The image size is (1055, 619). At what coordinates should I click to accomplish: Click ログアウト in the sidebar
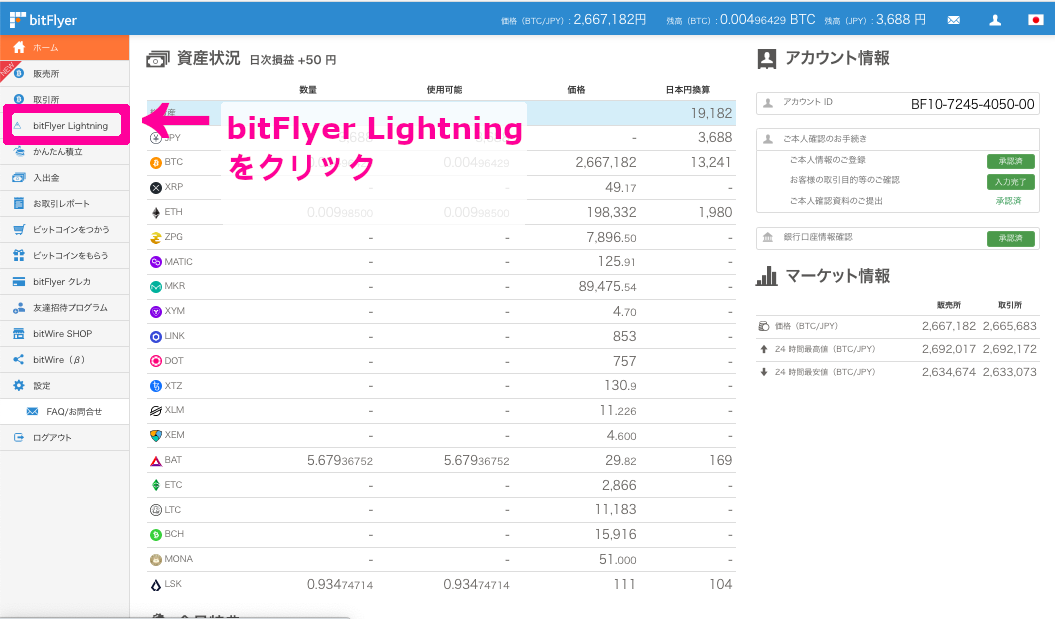point(65,437)
